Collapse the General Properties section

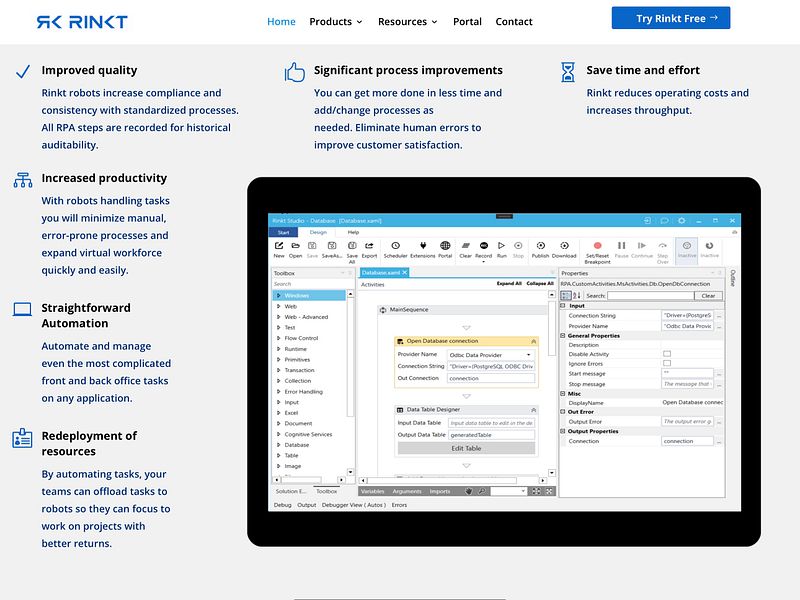click(x=563, y=336)
